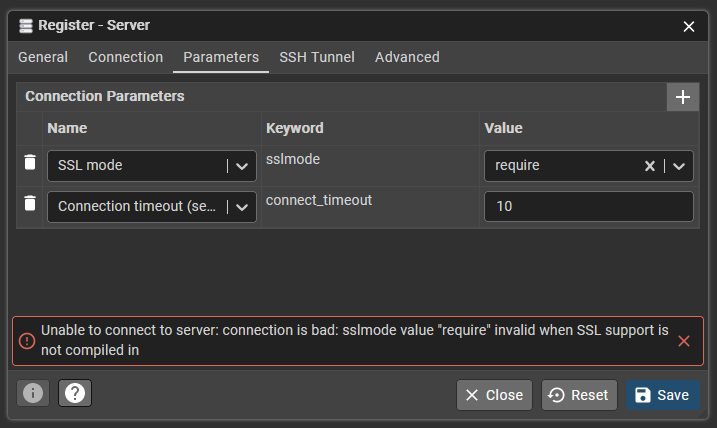Open the info icon button
Image resolution: width=717 pixels, height=428 pixels.
33,394
